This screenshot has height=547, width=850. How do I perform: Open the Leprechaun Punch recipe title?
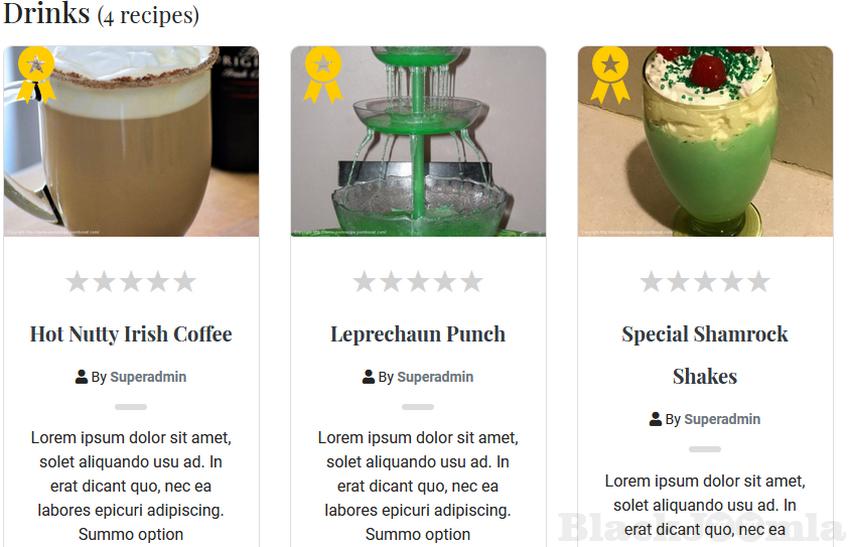(418, 334)
